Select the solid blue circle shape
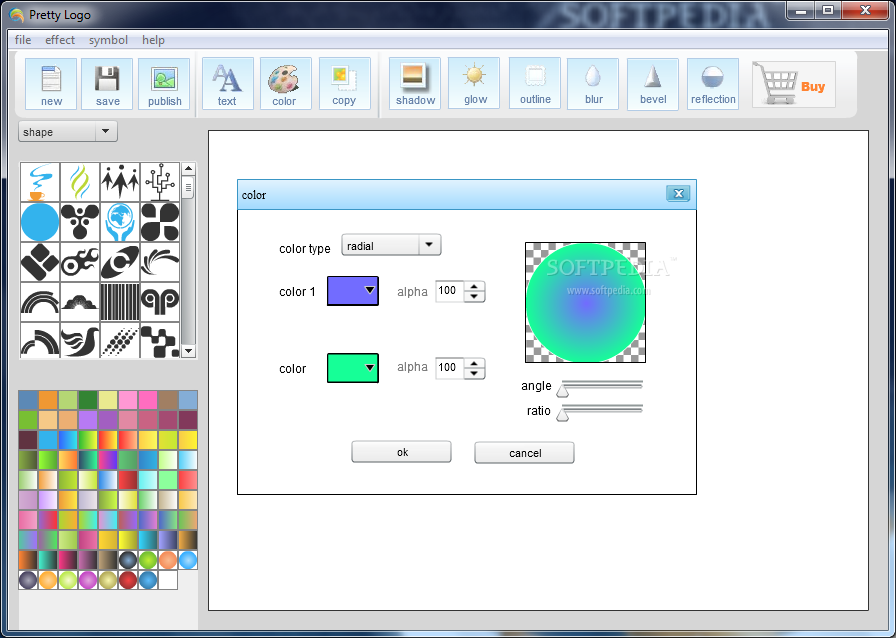The height and width of the screenshot is (638, 896). click(x=40, y=222)
